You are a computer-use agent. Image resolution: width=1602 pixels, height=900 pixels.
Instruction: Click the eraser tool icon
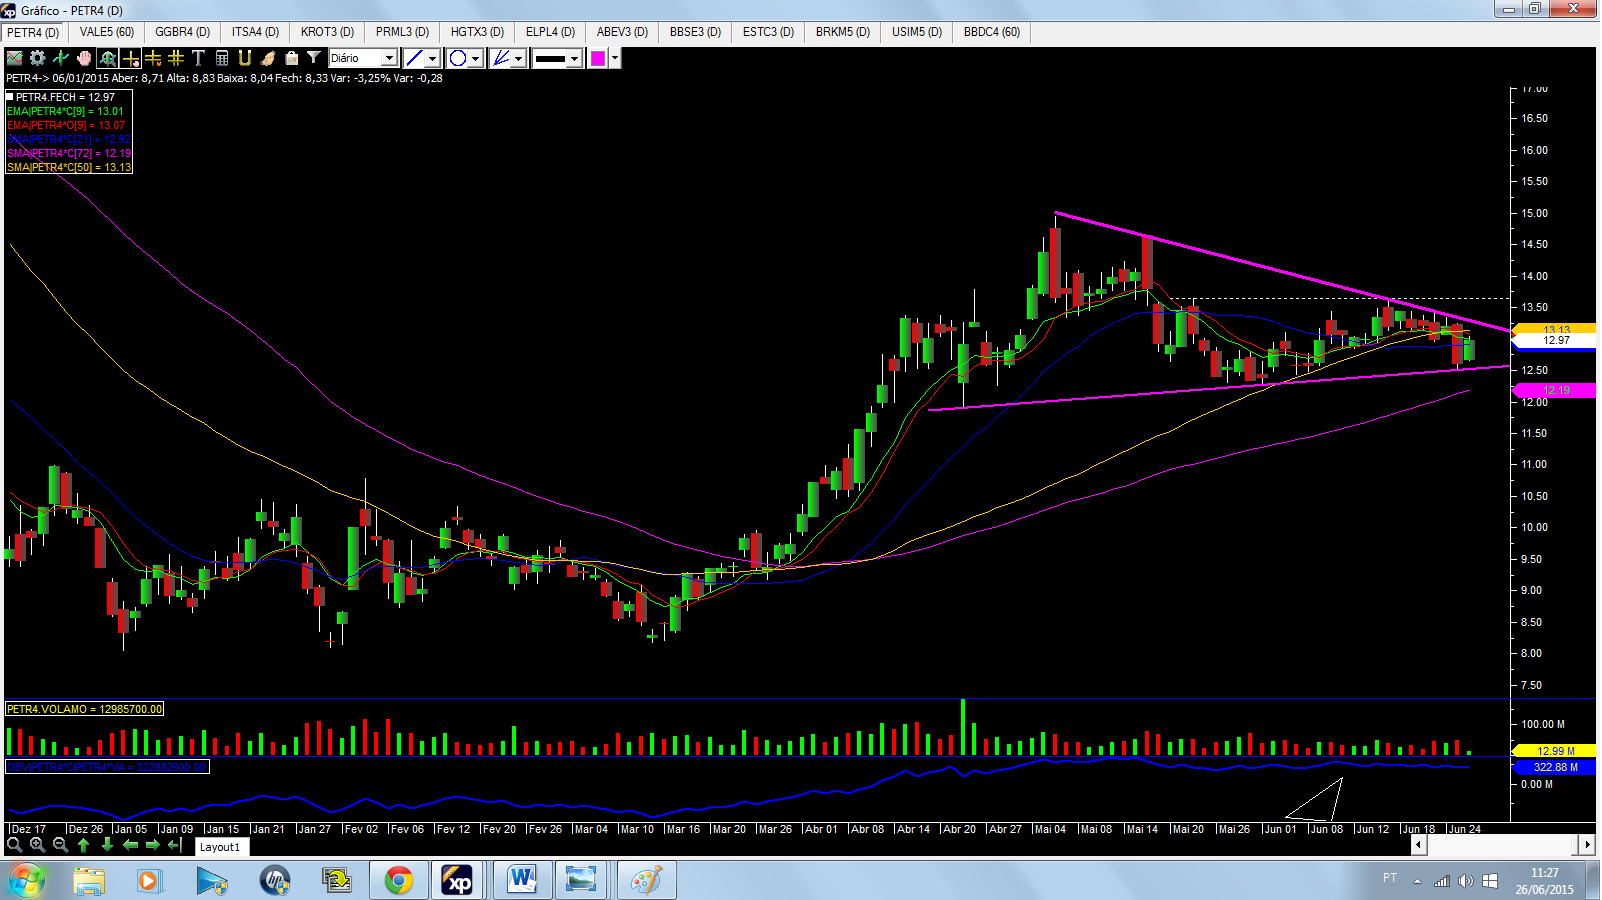(268, 58)
